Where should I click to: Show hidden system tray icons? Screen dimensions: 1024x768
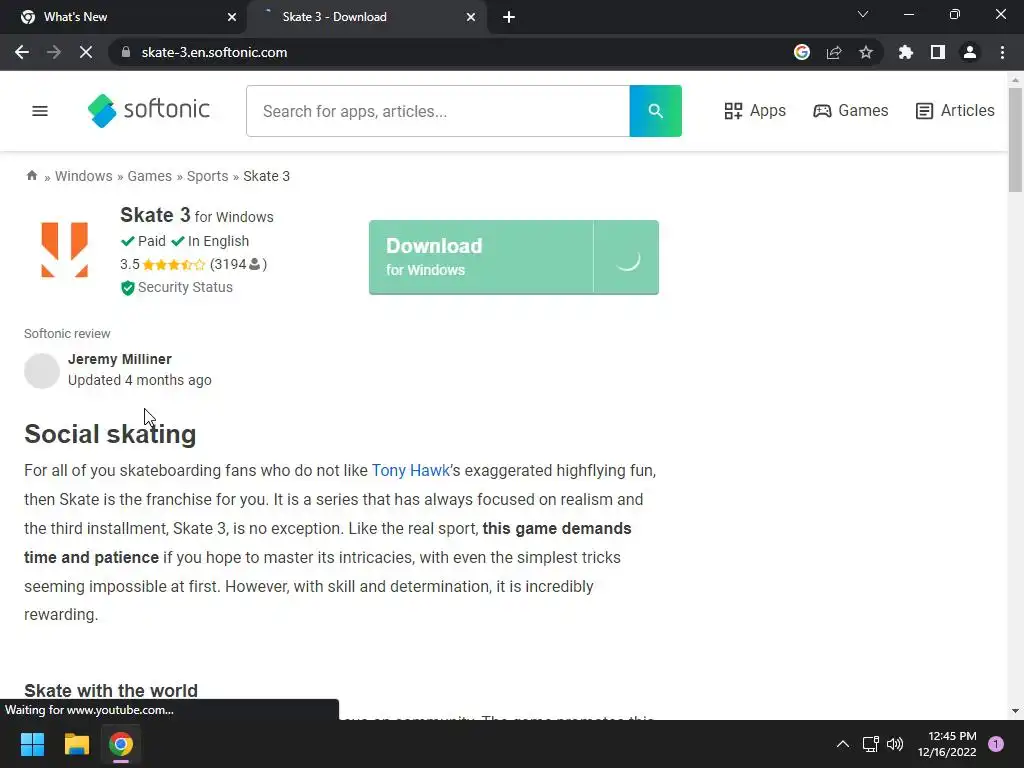[843, 744]
